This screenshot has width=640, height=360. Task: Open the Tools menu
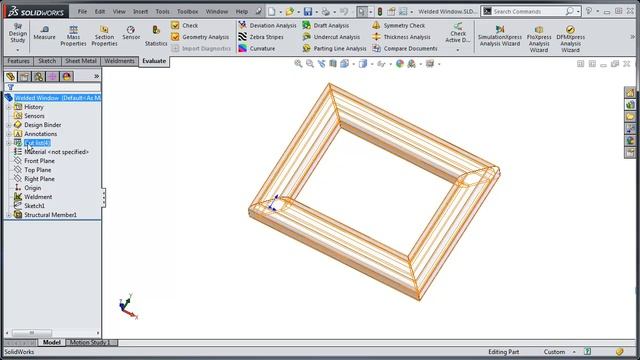click(x=162, y=11)
